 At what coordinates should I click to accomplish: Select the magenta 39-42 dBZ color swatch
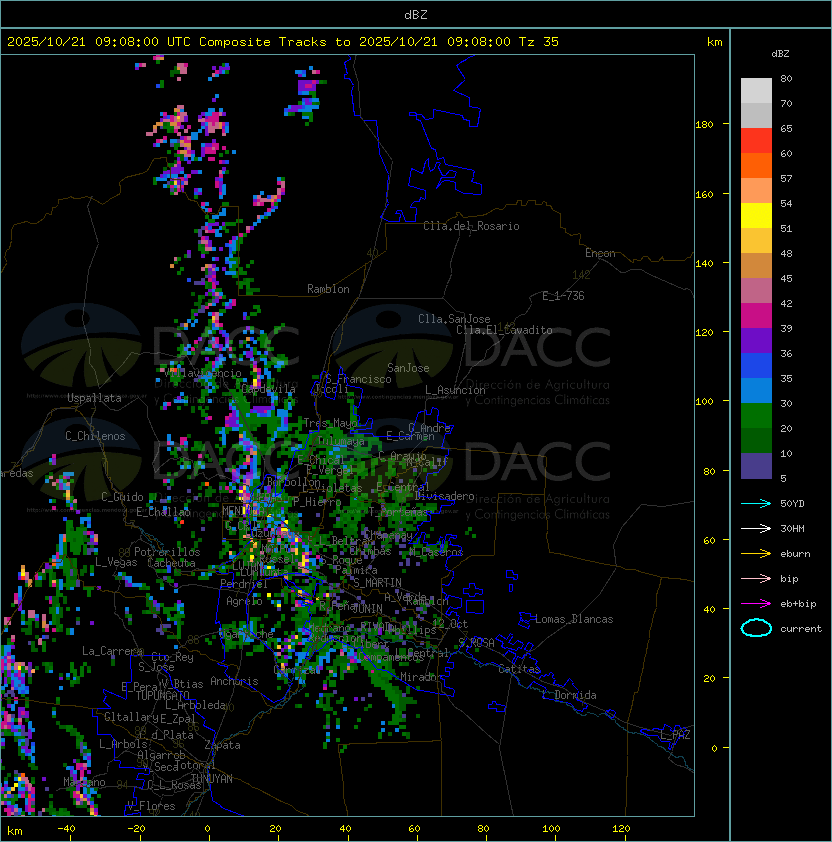coord(756,316)
